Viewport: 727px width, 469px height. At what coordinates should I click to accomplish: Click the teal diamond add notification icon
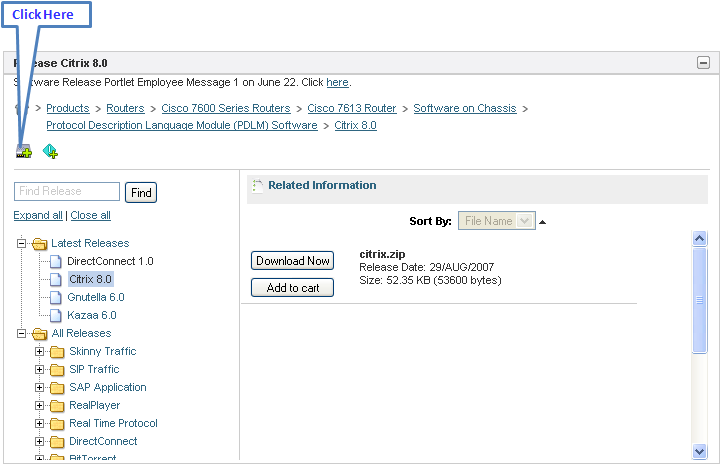(x=50, y=152)
